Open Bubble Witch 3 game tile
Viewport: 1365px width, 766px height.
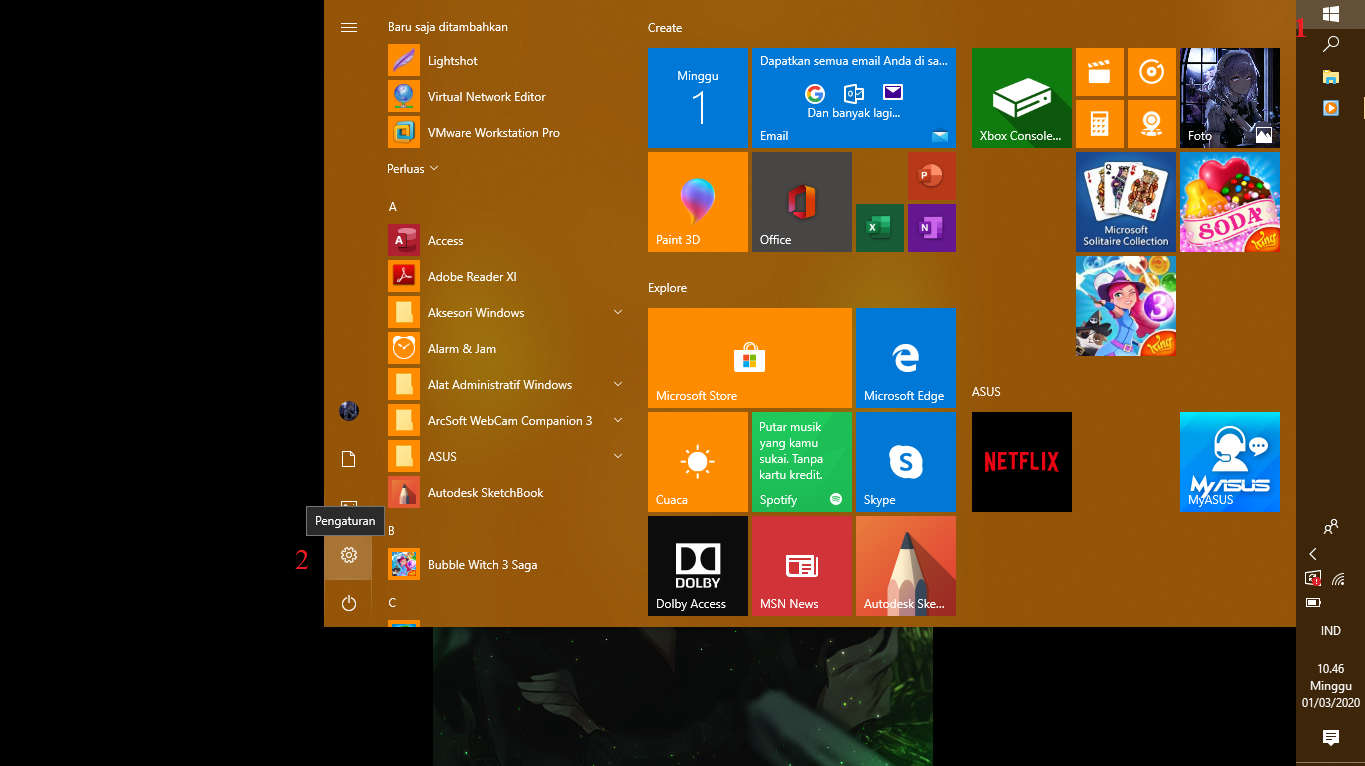click(1126, 306)
